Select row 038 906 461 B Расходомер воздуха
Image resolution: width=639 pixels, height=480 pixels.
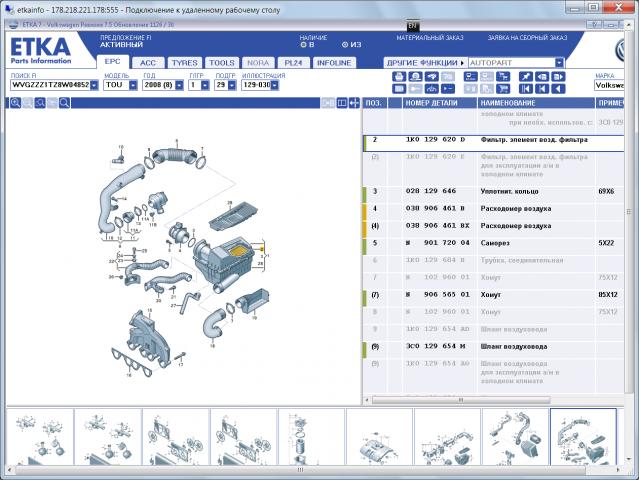[x=493, y=212]
